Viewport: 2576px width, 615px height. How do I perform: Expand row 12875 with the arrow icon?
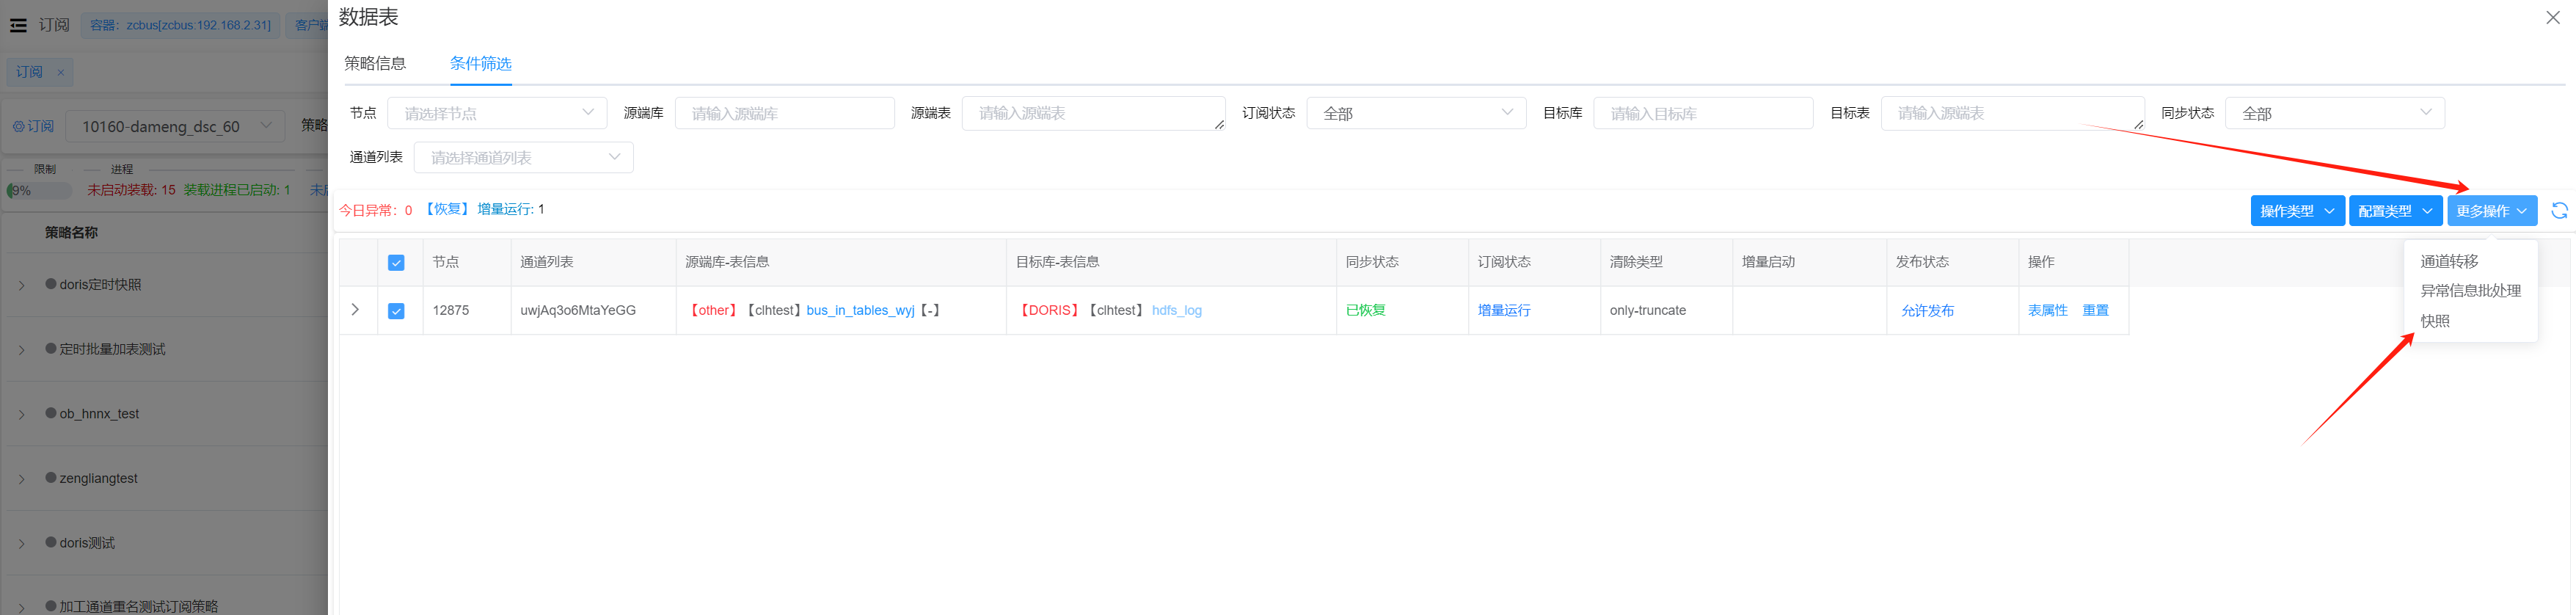coord(355,310)
